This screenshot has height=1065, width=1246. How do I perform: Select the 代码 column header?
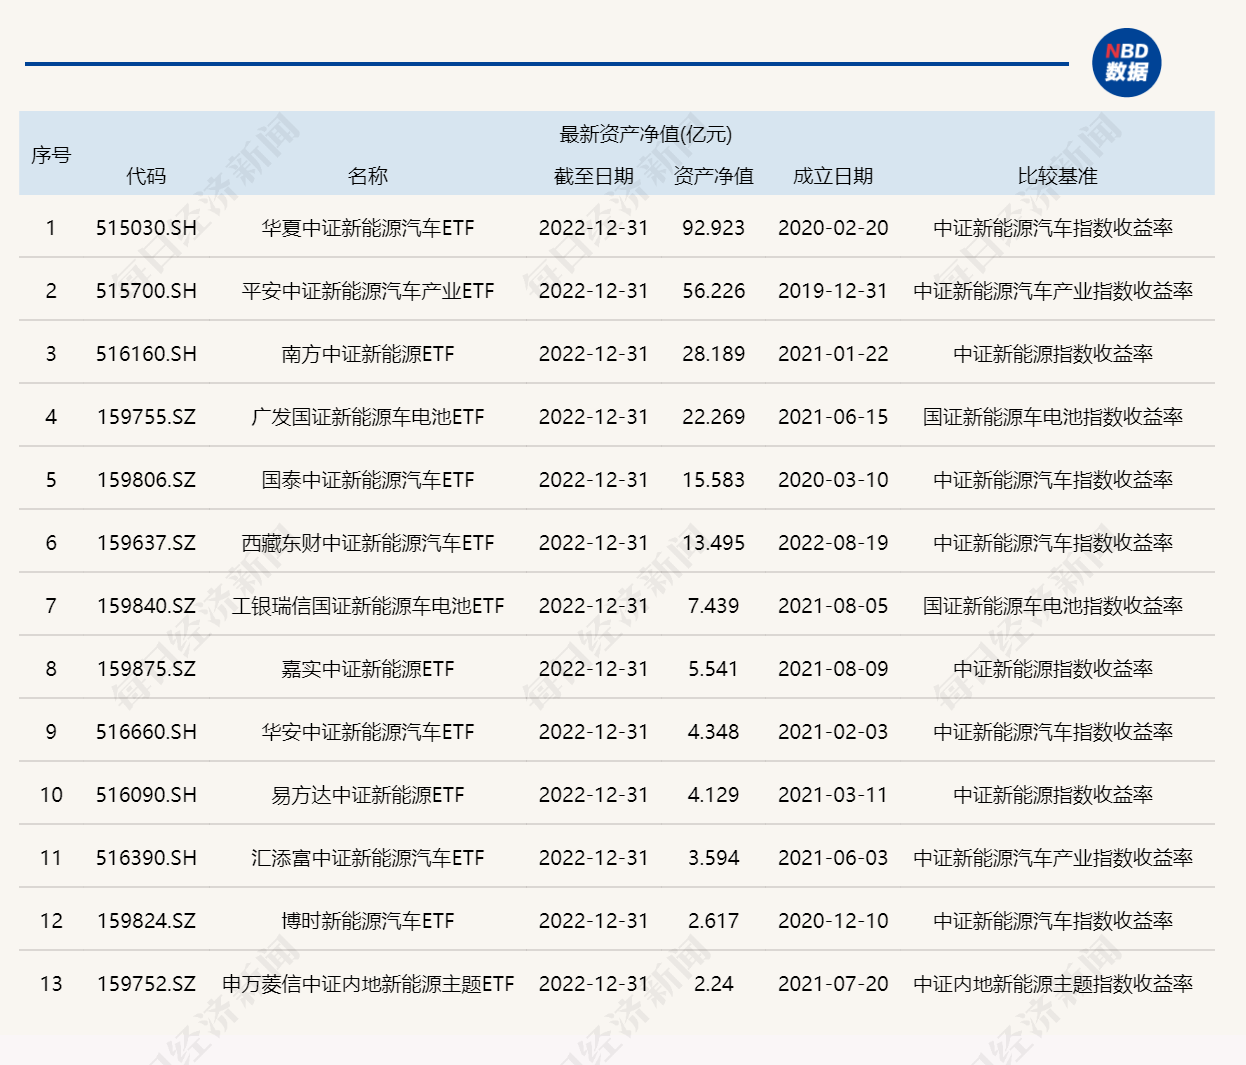(x=146, y=176)
